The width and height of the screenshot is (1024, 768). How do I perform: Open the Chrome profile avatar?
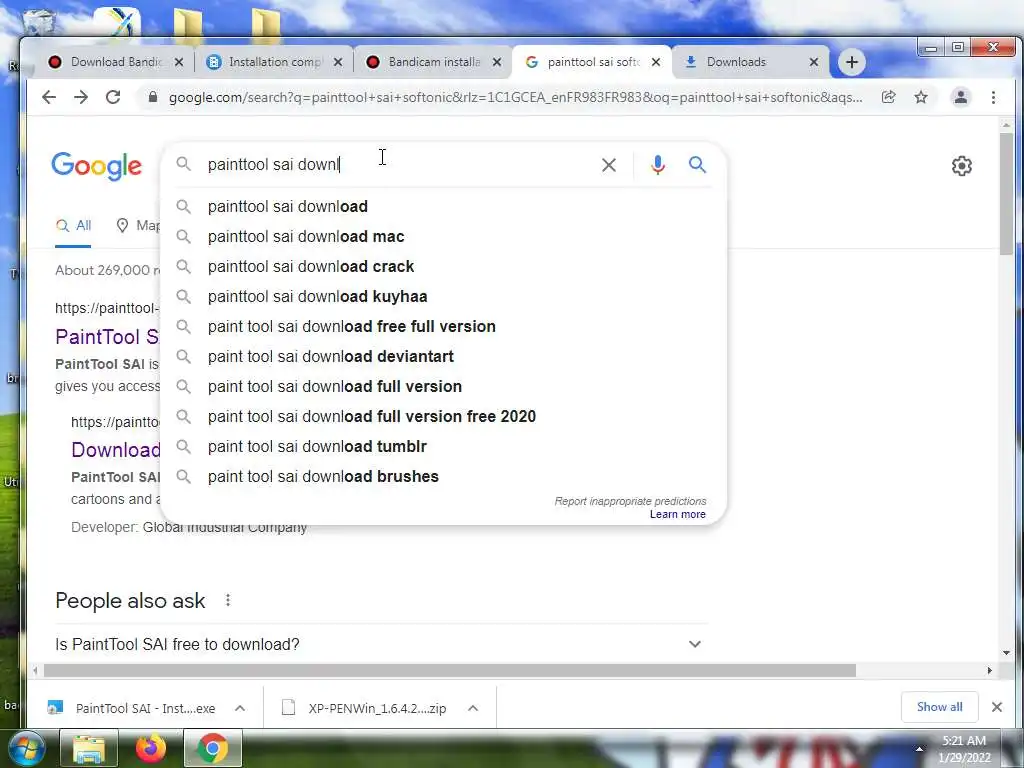tap(961, 97)
